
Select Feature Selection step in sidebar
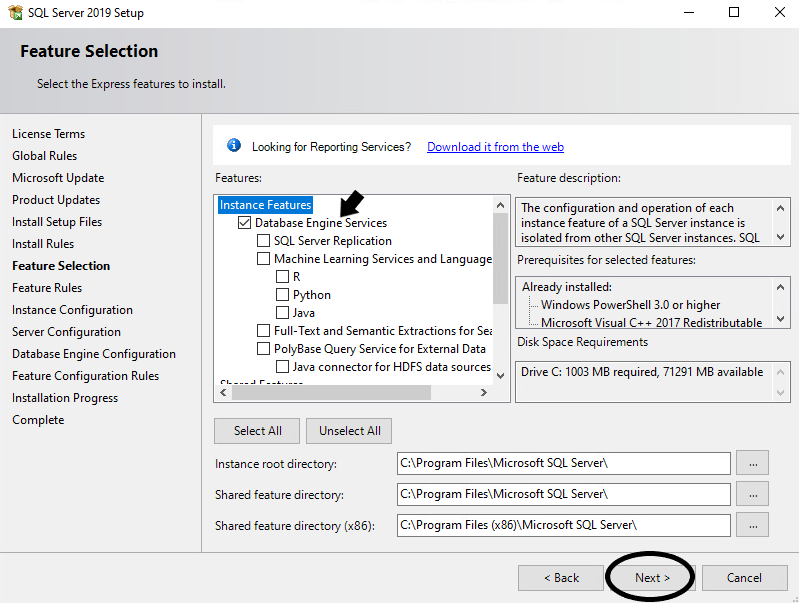point(61,266)
